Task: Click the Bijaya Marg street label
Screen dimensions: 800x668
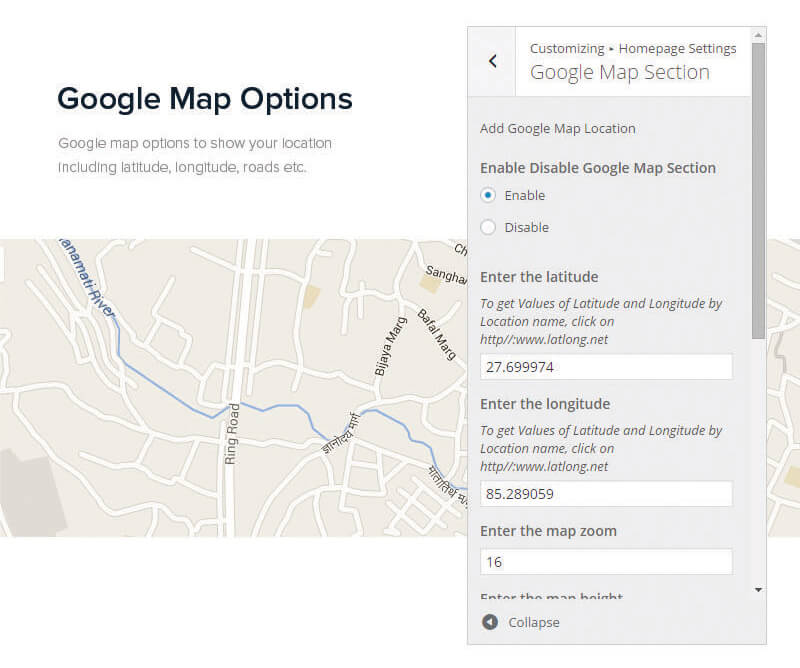Action: point(391,346)
